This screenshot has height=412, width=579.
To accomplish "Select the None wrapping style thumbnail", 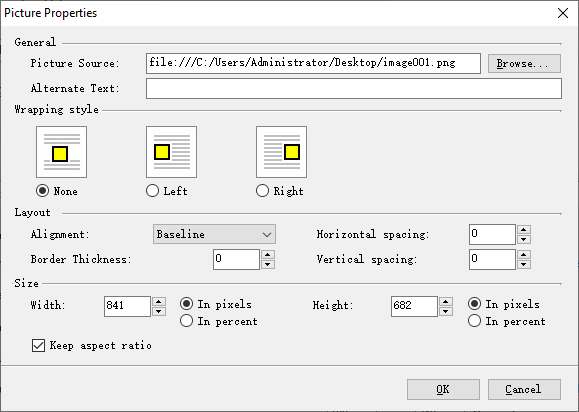I will pos(62,152).
